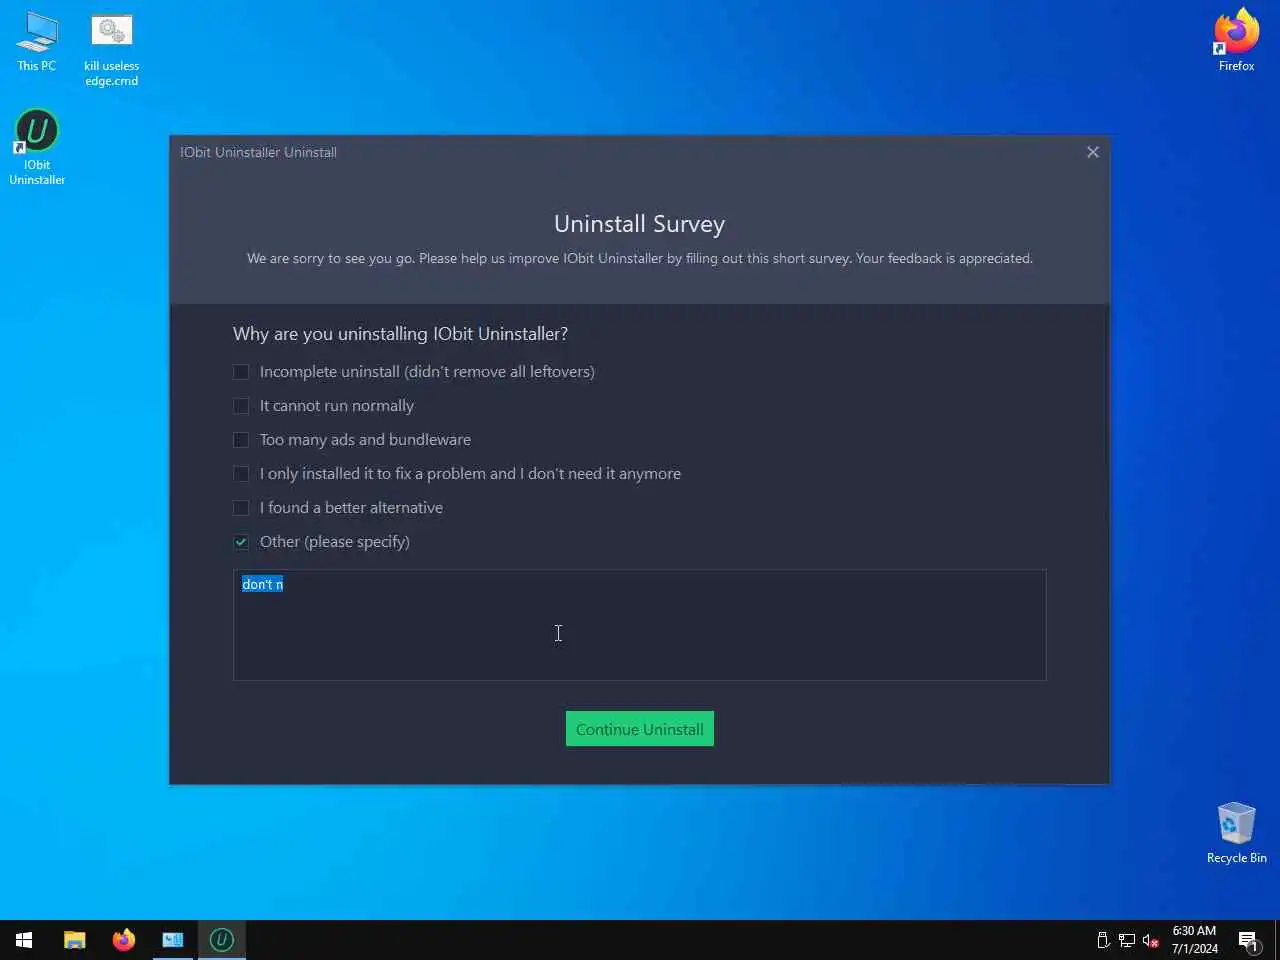Screen dimensions: 1280x960
Task: Uncheck Other (please specify) option
Action: pos(241,542)
